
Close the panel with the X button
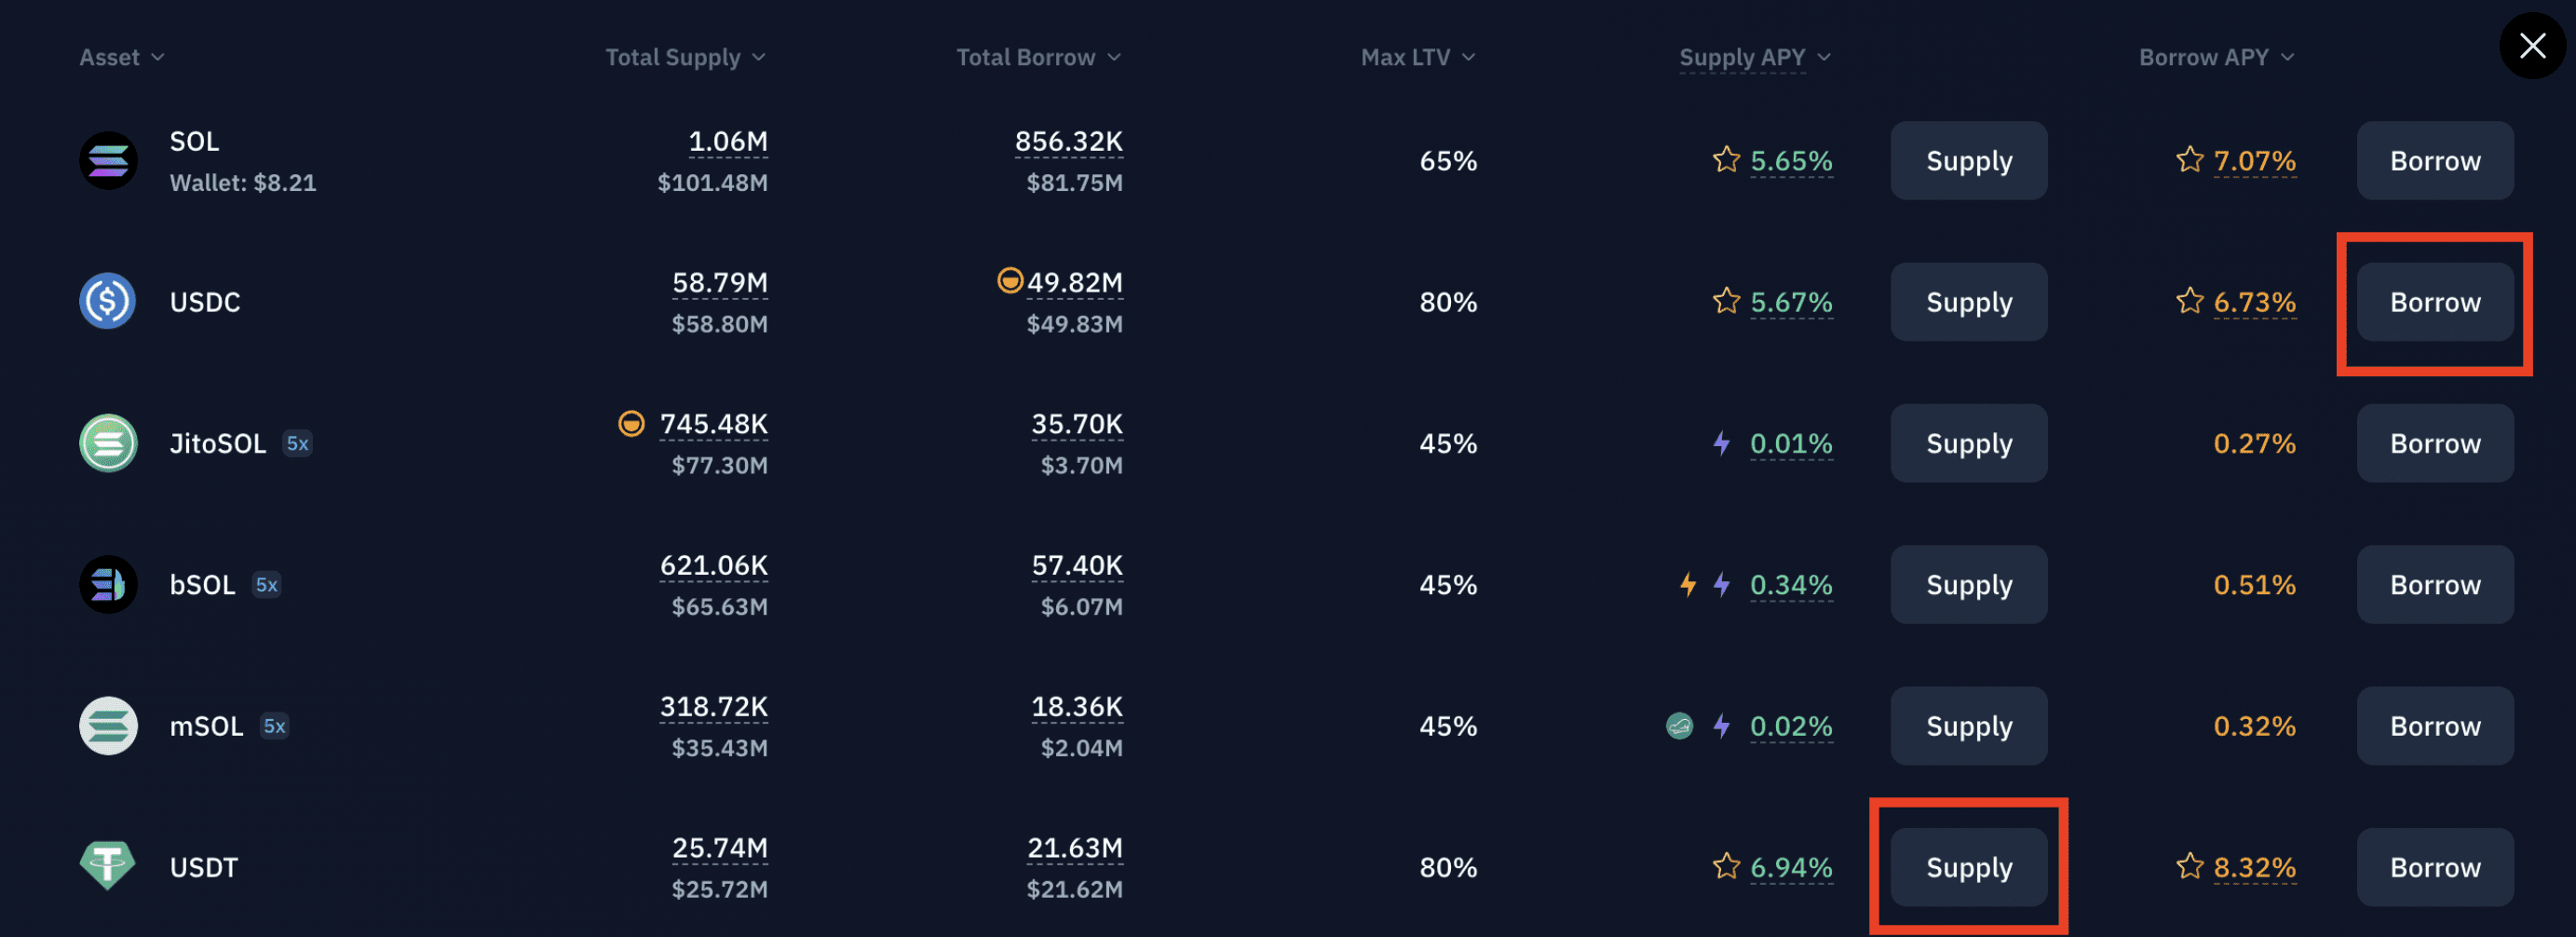(2532, 45)
